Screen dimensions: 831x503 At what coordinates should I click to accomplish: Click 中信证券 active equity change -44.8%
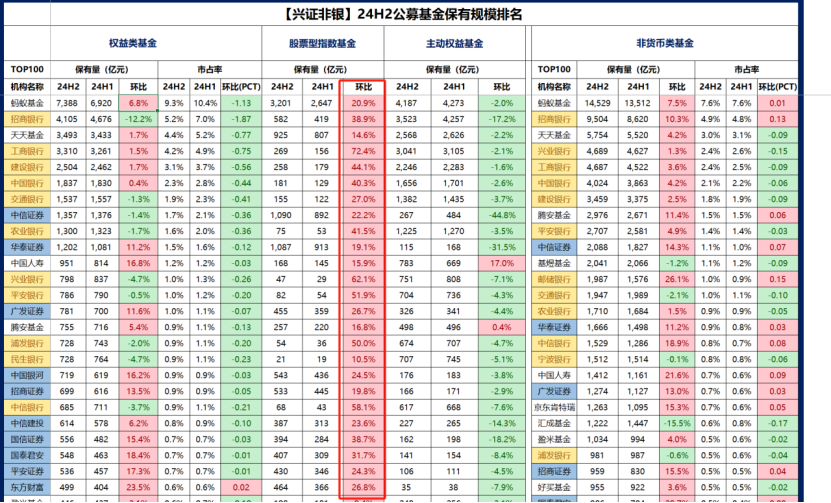pyautogui.click(x=502, y=215)
